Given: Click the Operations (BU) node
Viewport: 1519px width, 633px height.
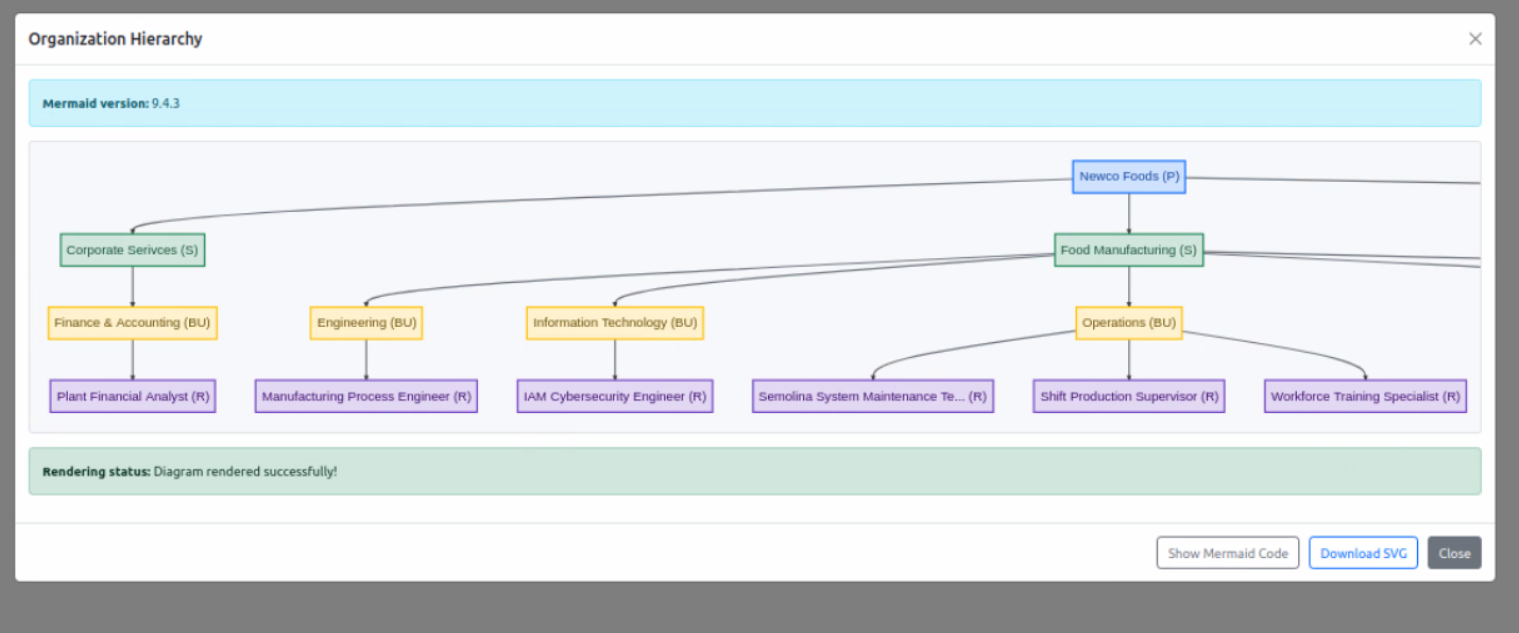Looking at the screenshot, I should 1128,323.
